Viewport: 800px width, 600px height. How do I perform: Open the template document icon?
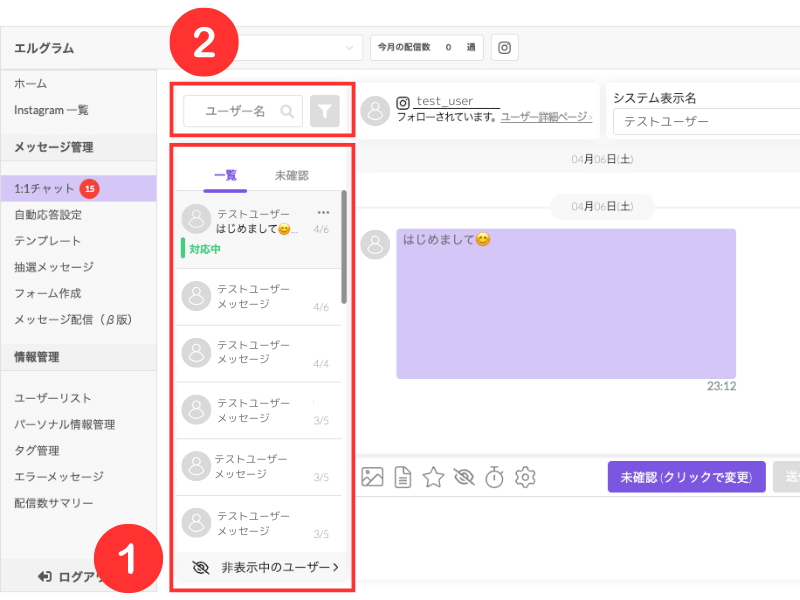pyautogui.click(x=403, y=477)
